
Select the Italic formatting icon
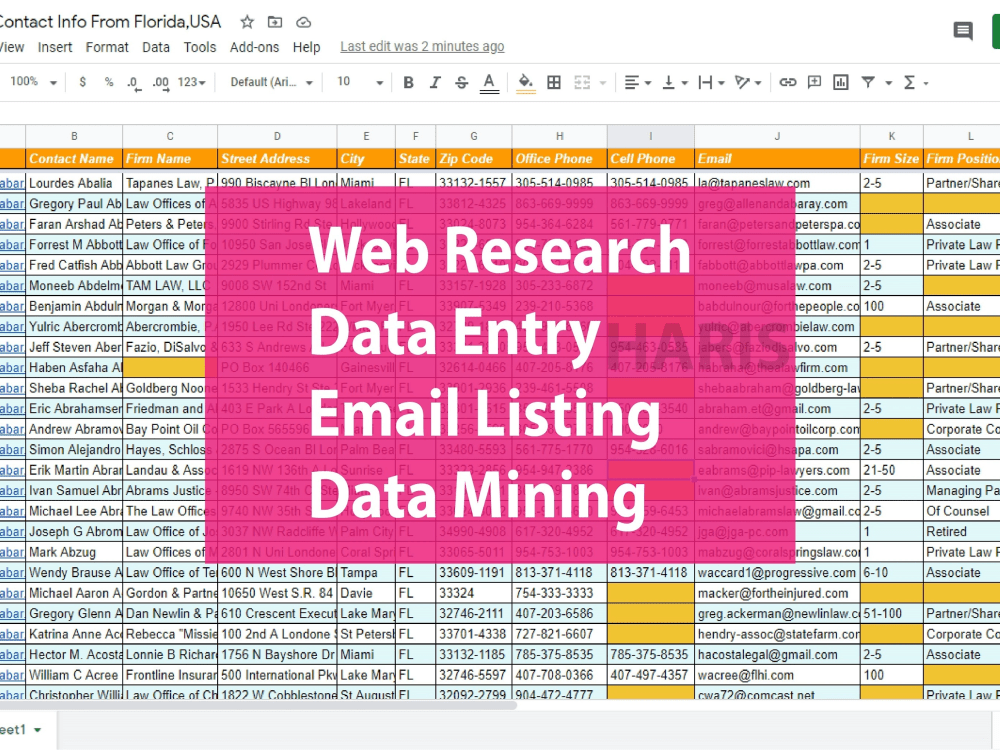434,82
